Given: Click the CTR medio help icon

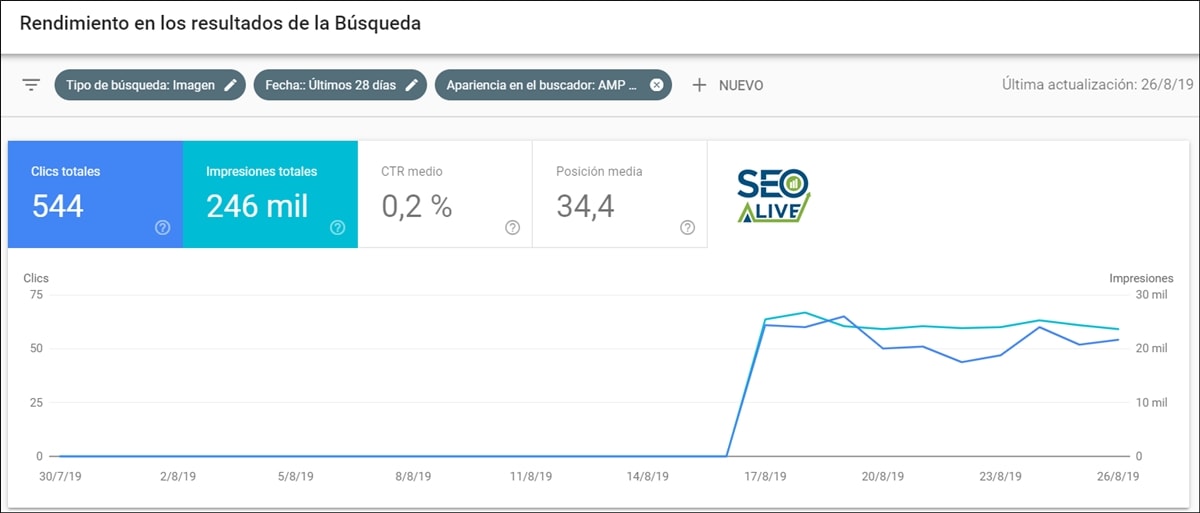Looking at the screenshot, I should point(512,228).
